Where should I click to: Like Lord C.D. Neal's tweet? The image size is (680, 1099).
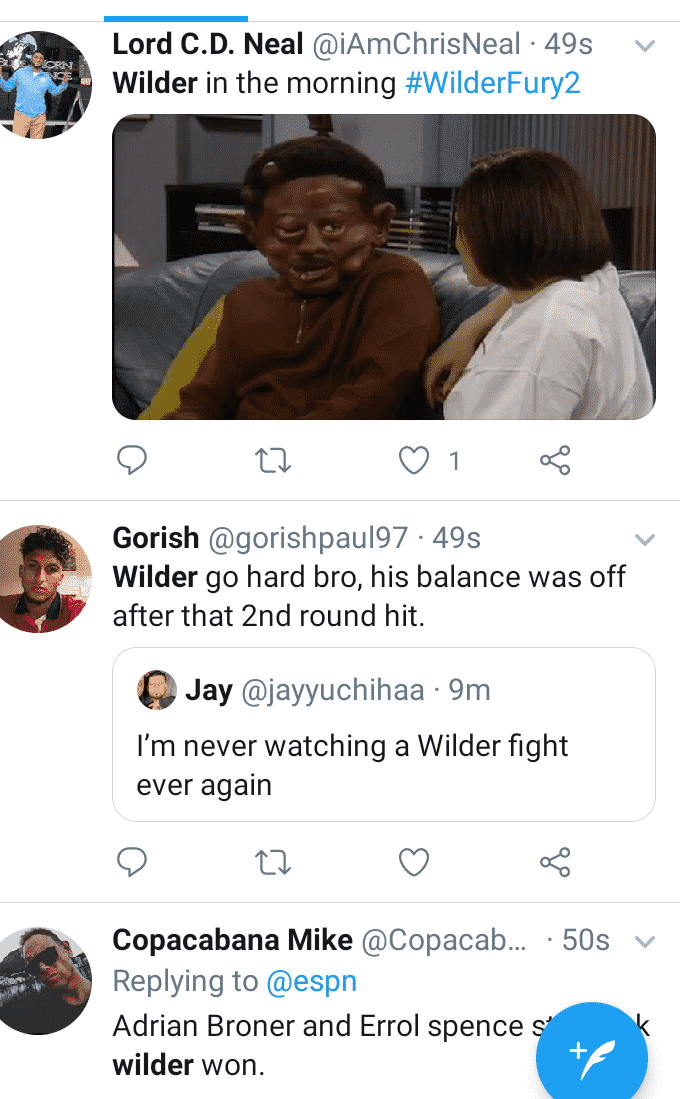click(x=414, y=460)
